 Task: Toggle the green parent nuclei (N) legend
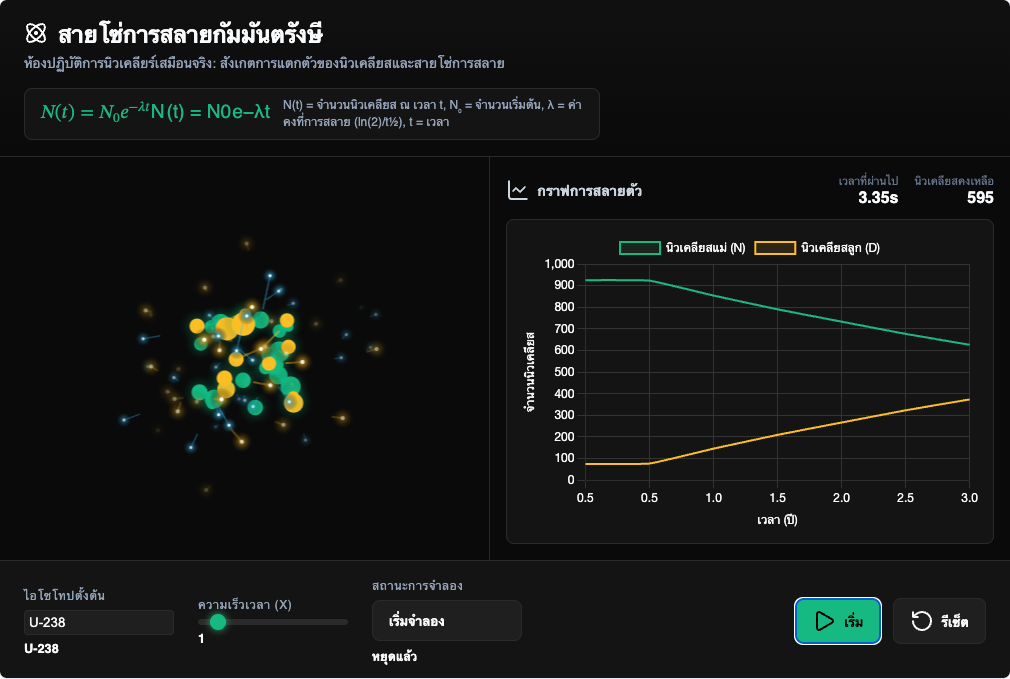coord(682,248)
